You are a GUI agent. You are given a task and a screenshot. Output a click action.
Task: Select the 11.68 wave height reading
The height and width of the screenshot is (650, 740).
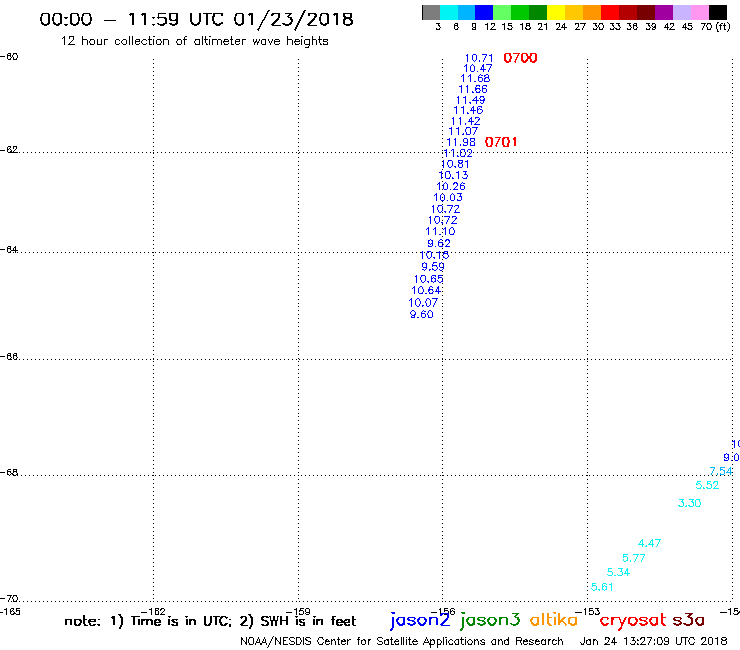pyautogui.click(x=475, y=79)
